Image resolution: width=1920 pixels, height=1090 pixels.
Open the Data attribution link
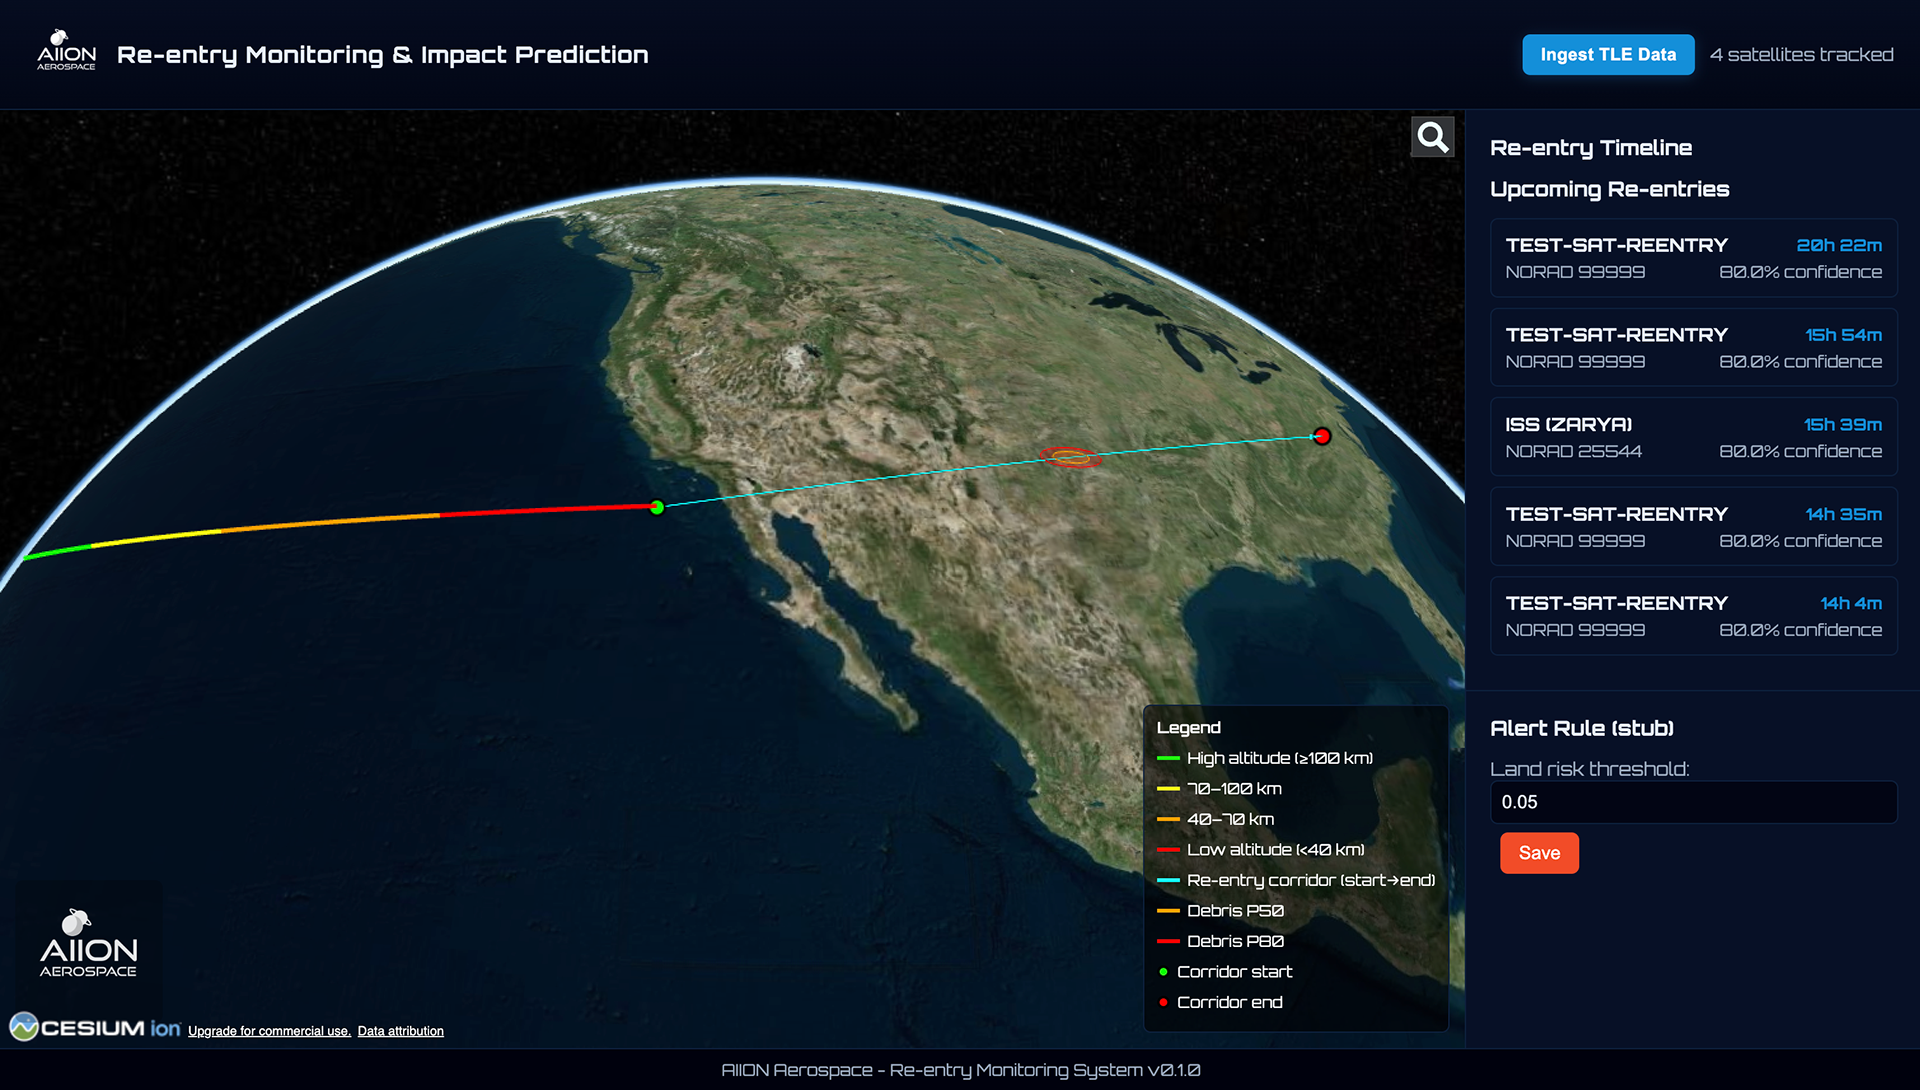click(x=400, y=1031)
